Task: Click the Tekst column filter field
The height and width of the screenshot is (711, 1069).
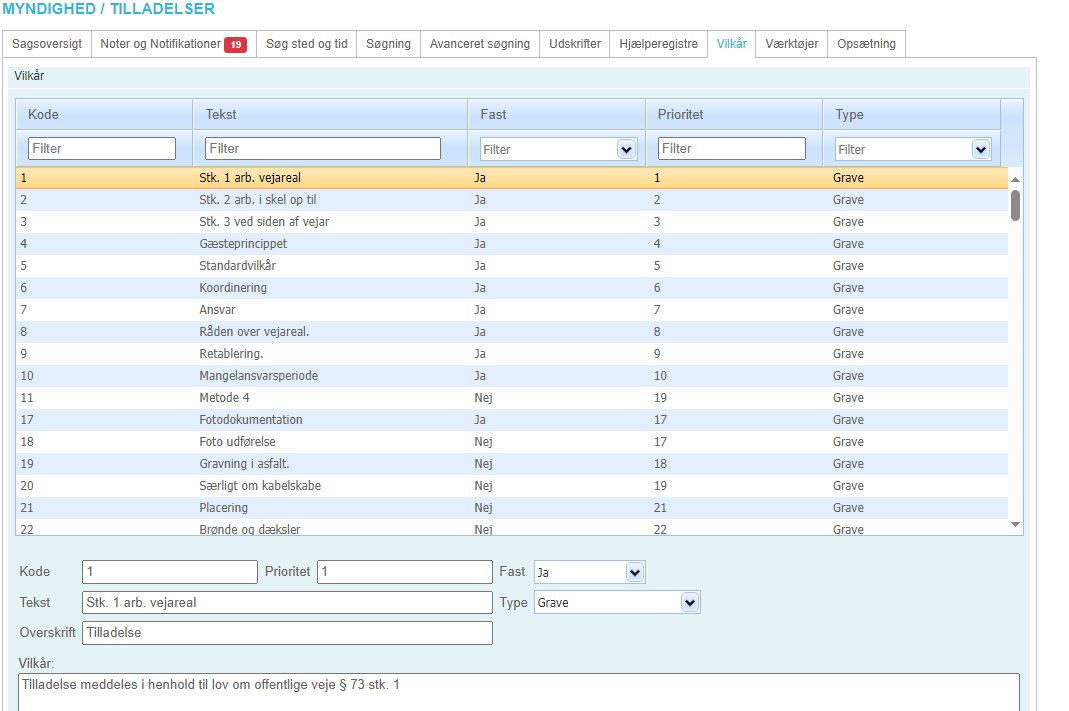Action: (x=322, y=149)
